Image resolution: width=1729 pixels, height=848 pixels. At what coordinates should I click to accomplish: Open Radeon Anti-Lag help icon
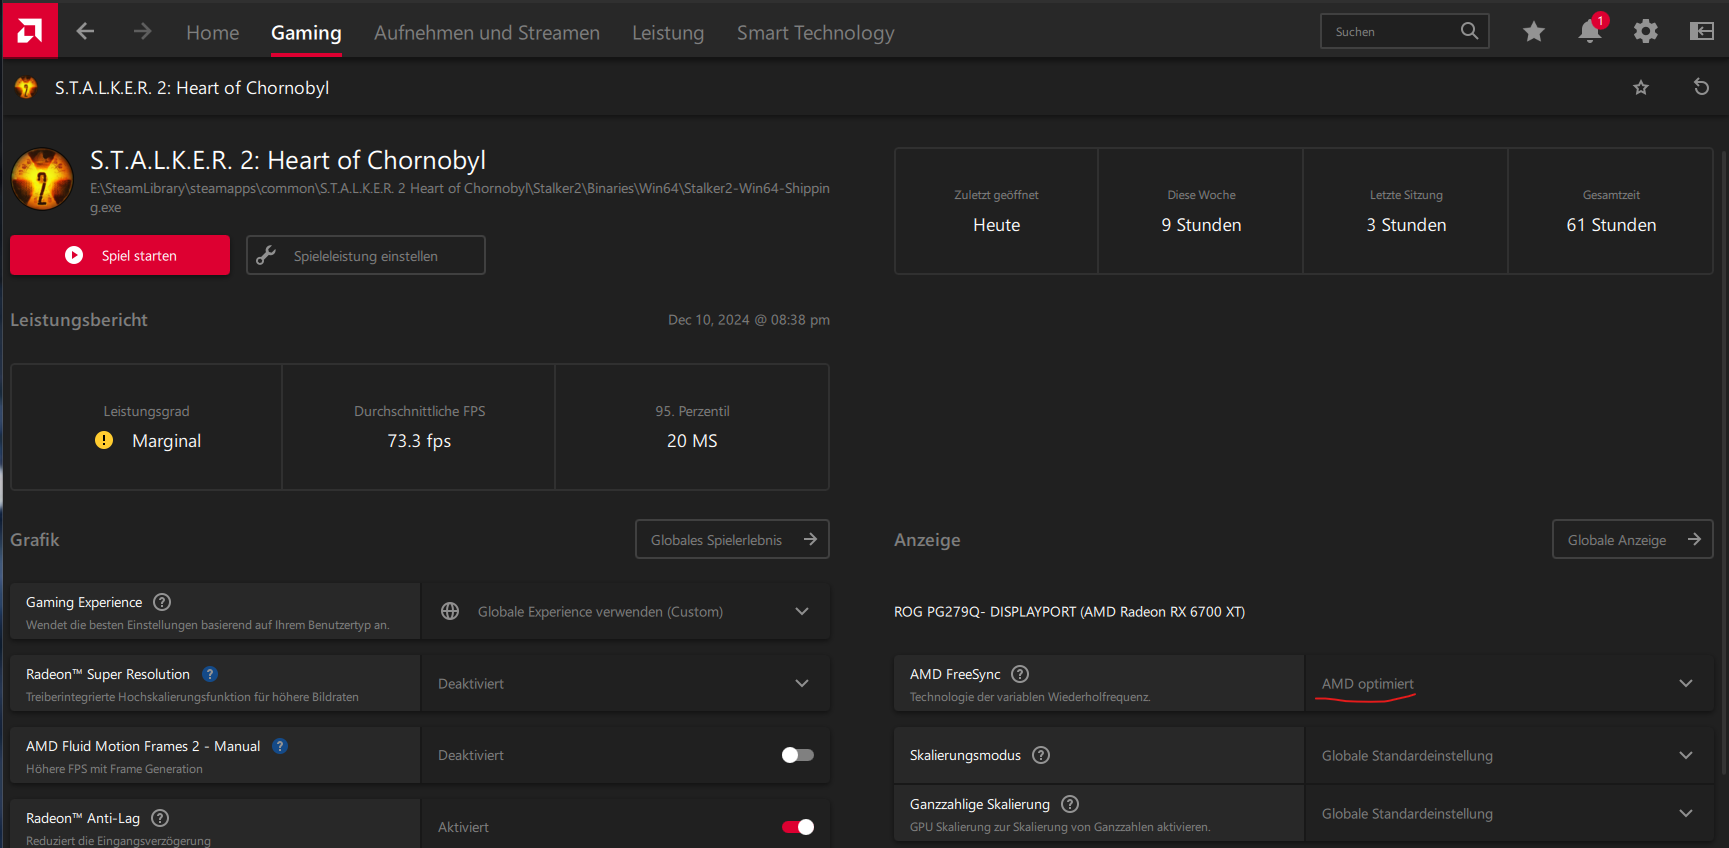click(x=160, y=818)
